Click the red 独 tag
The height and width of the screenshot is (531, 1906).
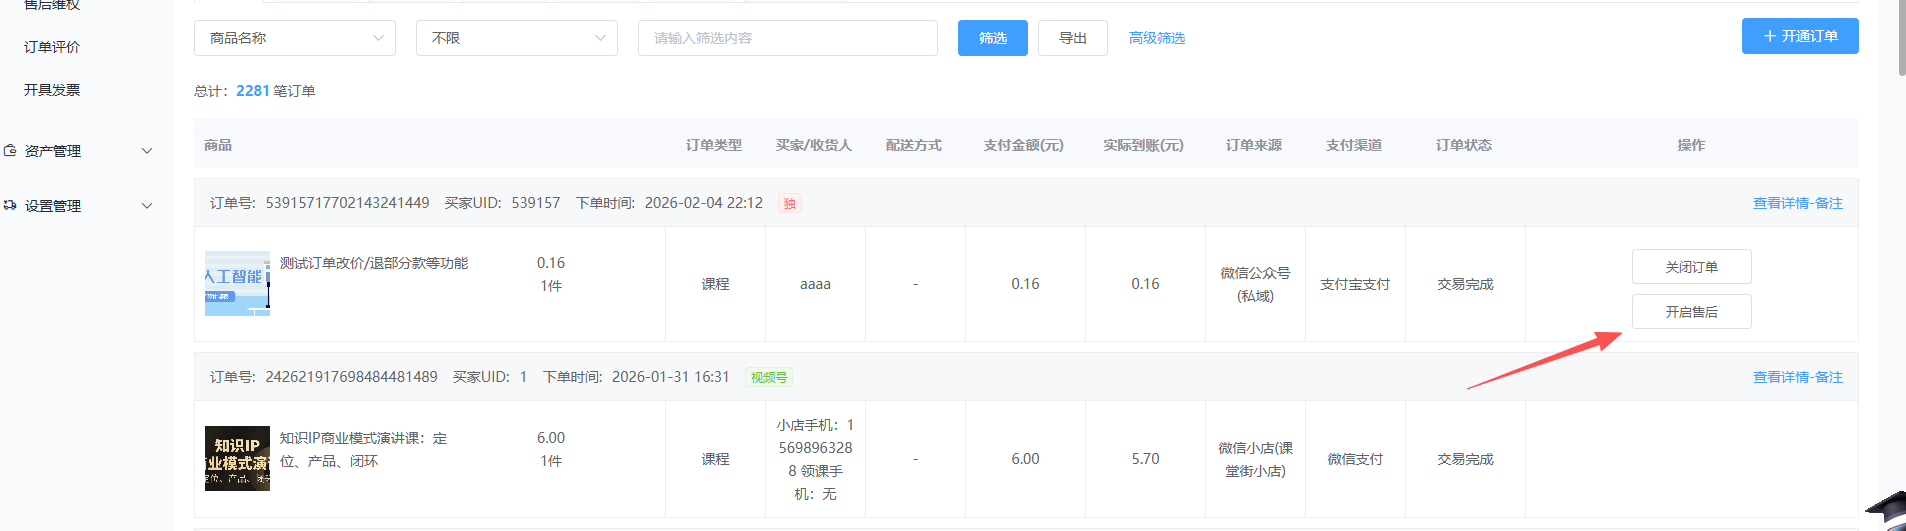click(790, 204)
